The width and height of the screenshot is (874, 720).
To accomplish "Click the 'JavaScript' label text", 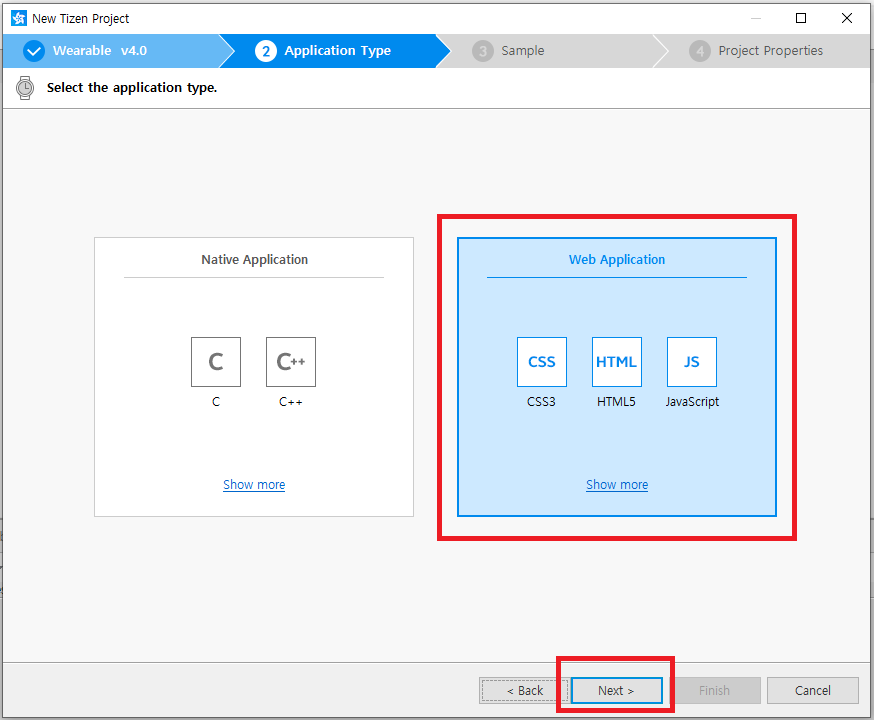I will [692, 402].
